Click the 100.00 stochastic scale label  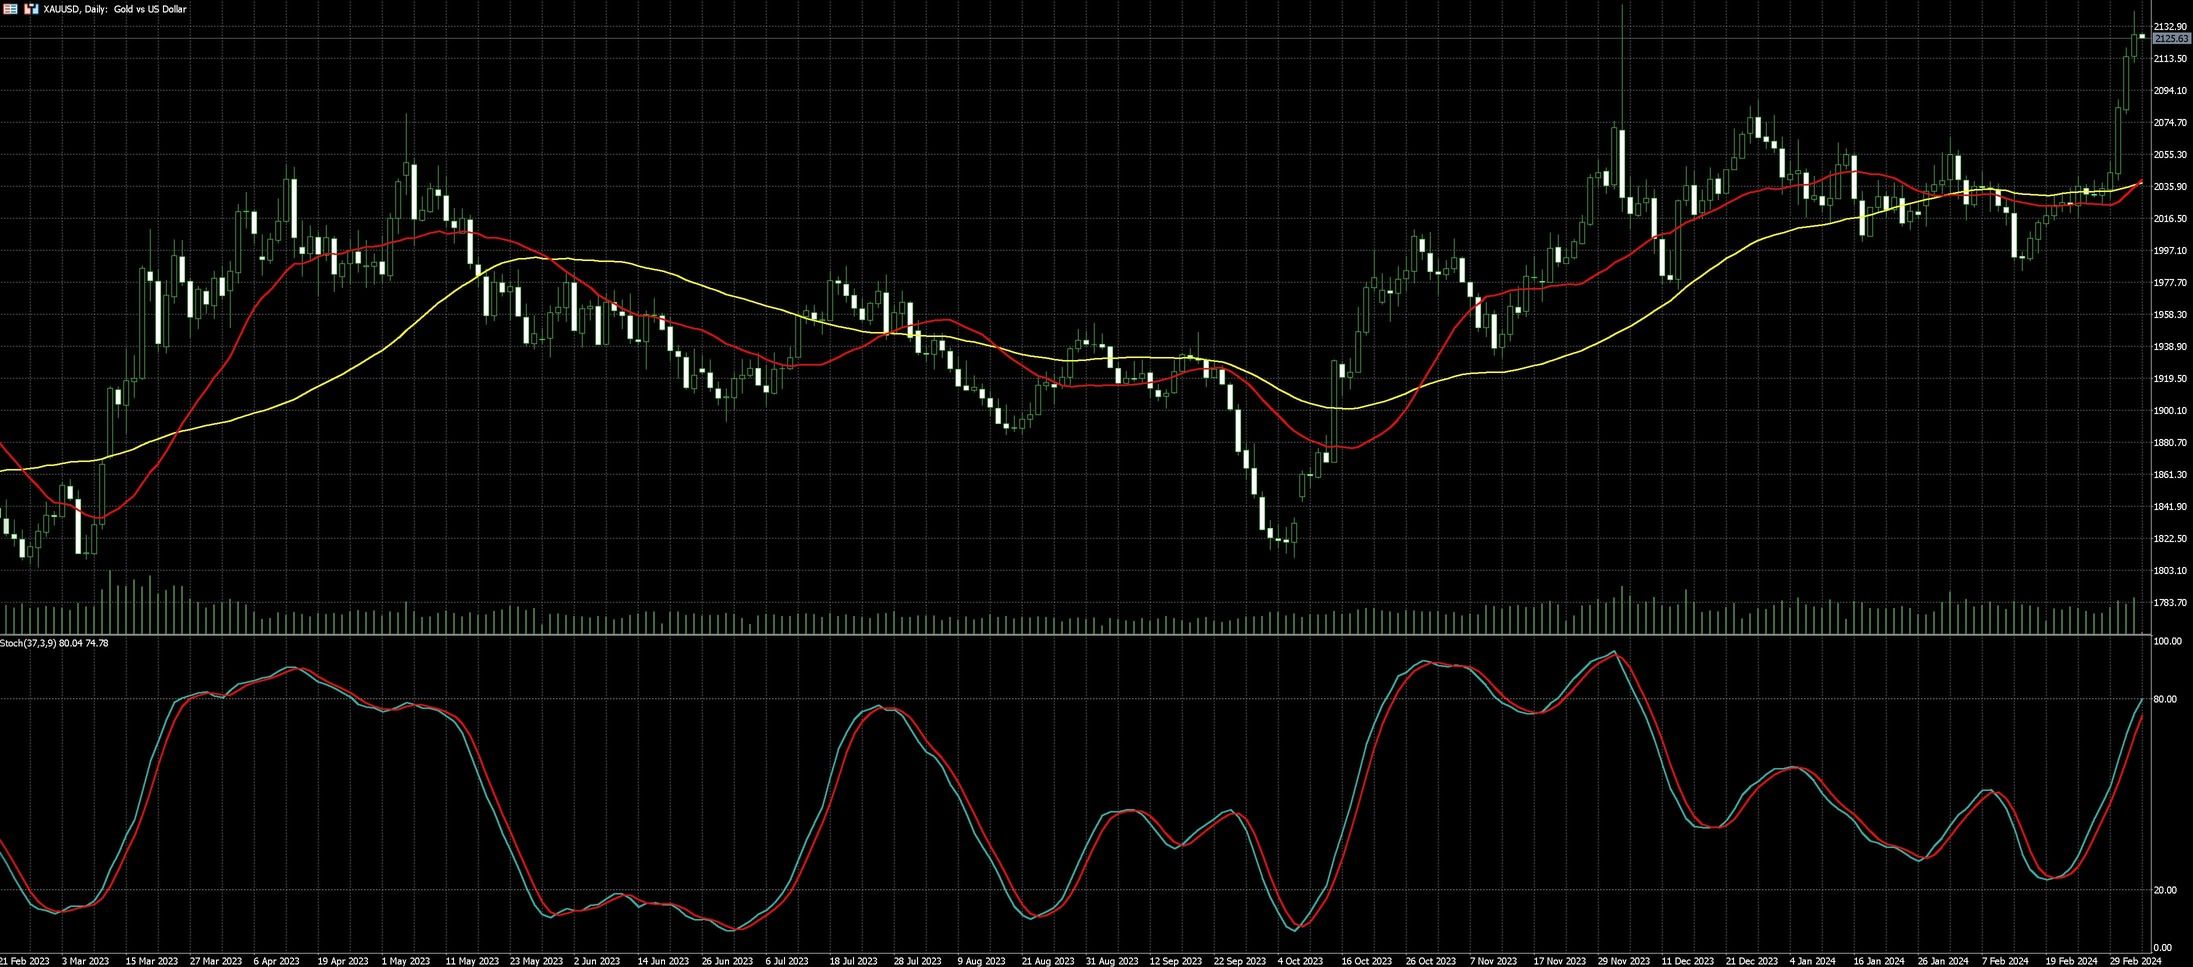(x=2166, y=641)
